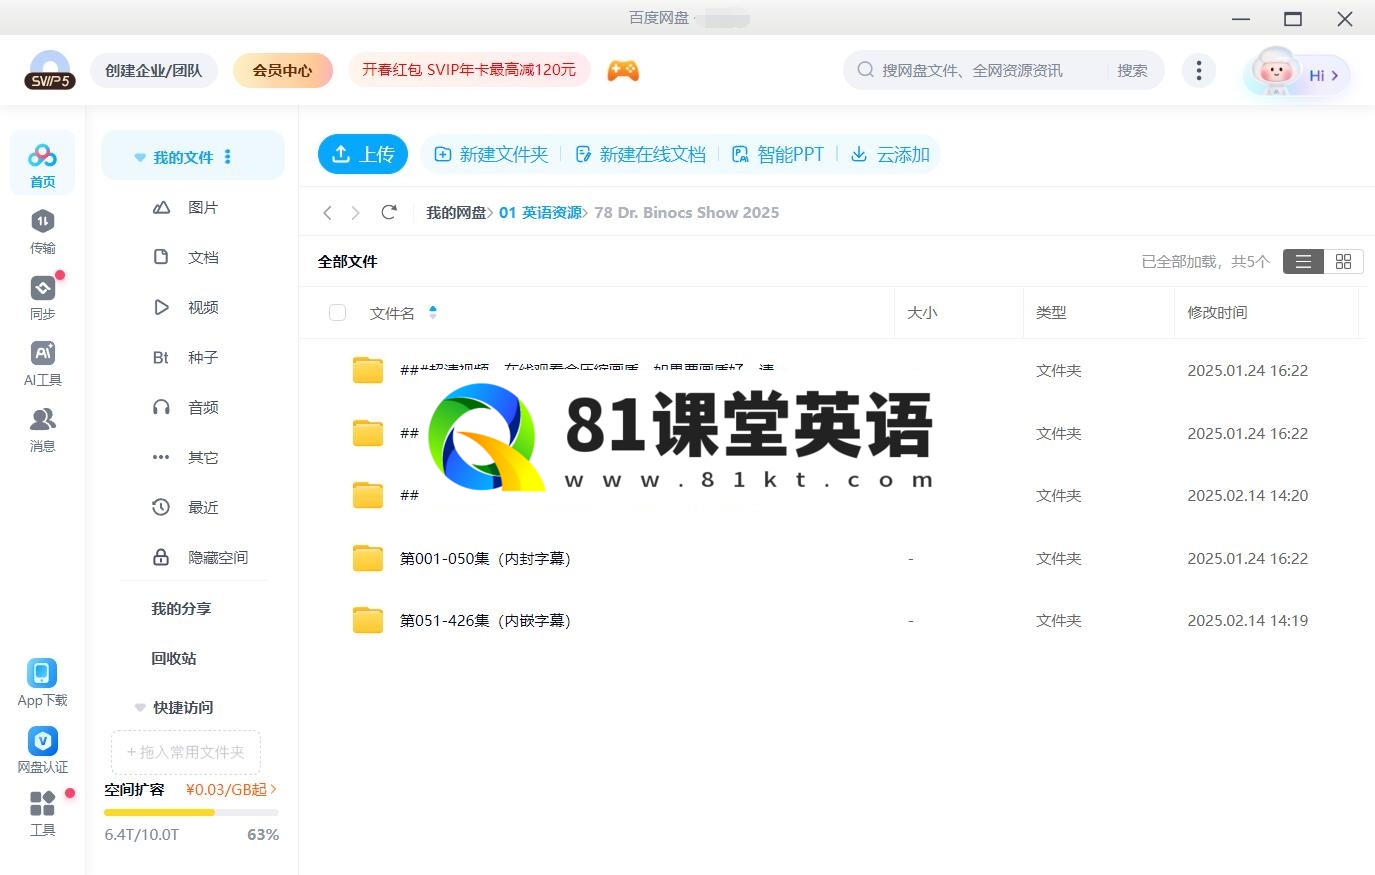Click the game controller icon

pyautogui.click(x=623, y=70)
